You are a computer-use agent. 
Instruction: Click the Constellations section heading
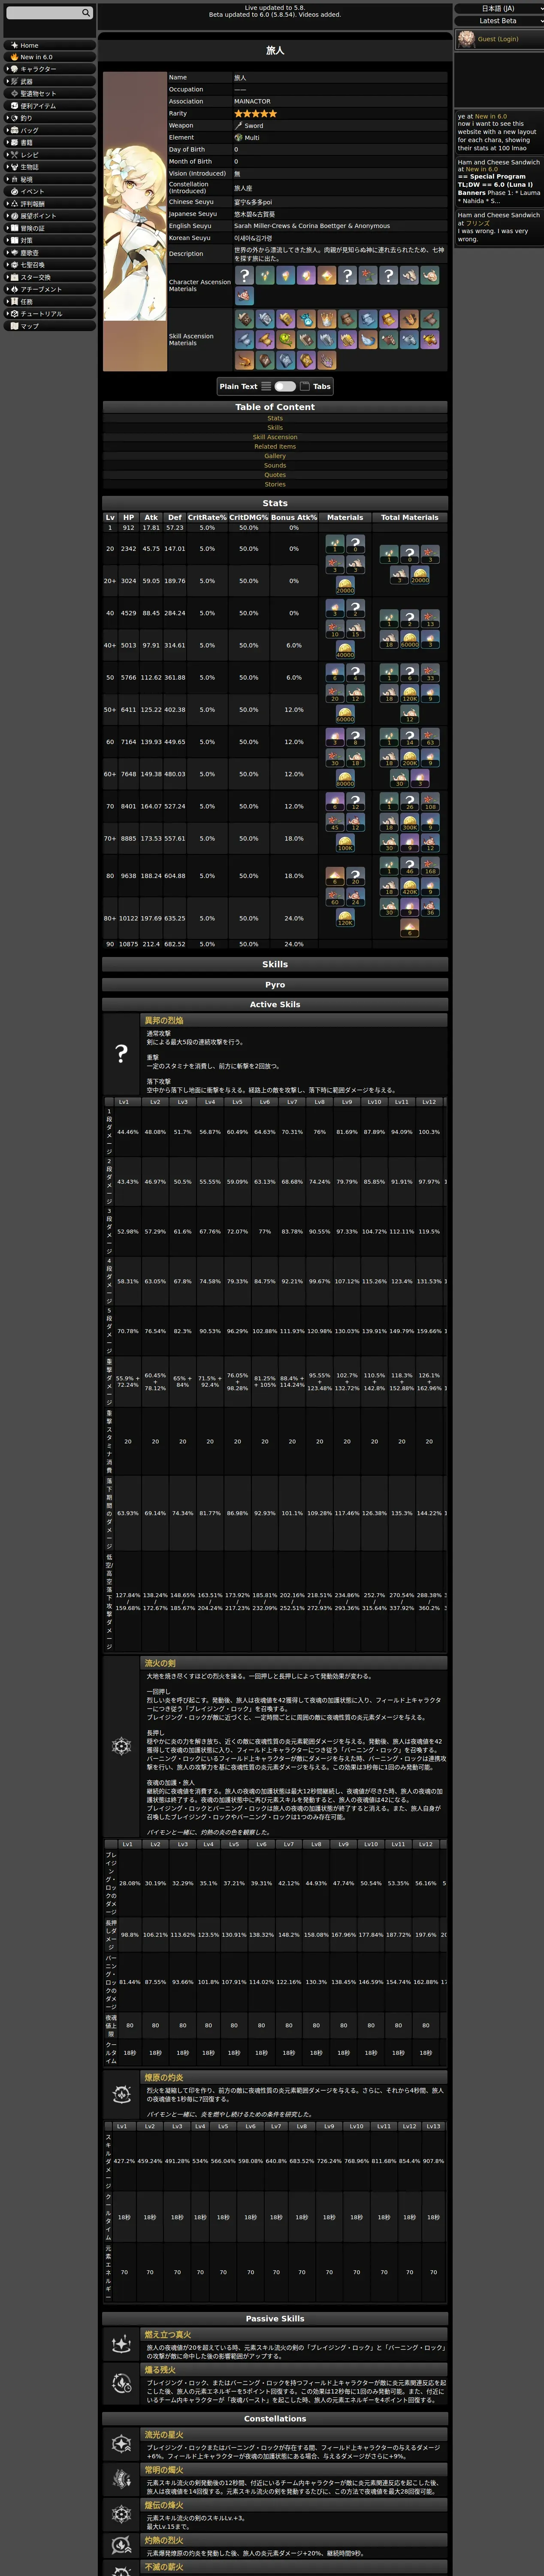(x=275, y=2419)
